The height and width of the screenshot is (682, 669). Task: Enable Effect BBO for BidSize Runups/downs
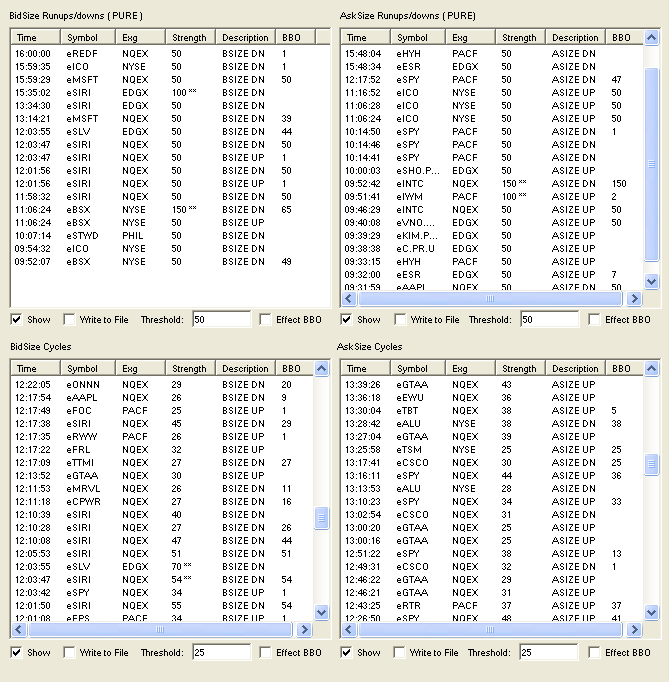tap(265, 320)
